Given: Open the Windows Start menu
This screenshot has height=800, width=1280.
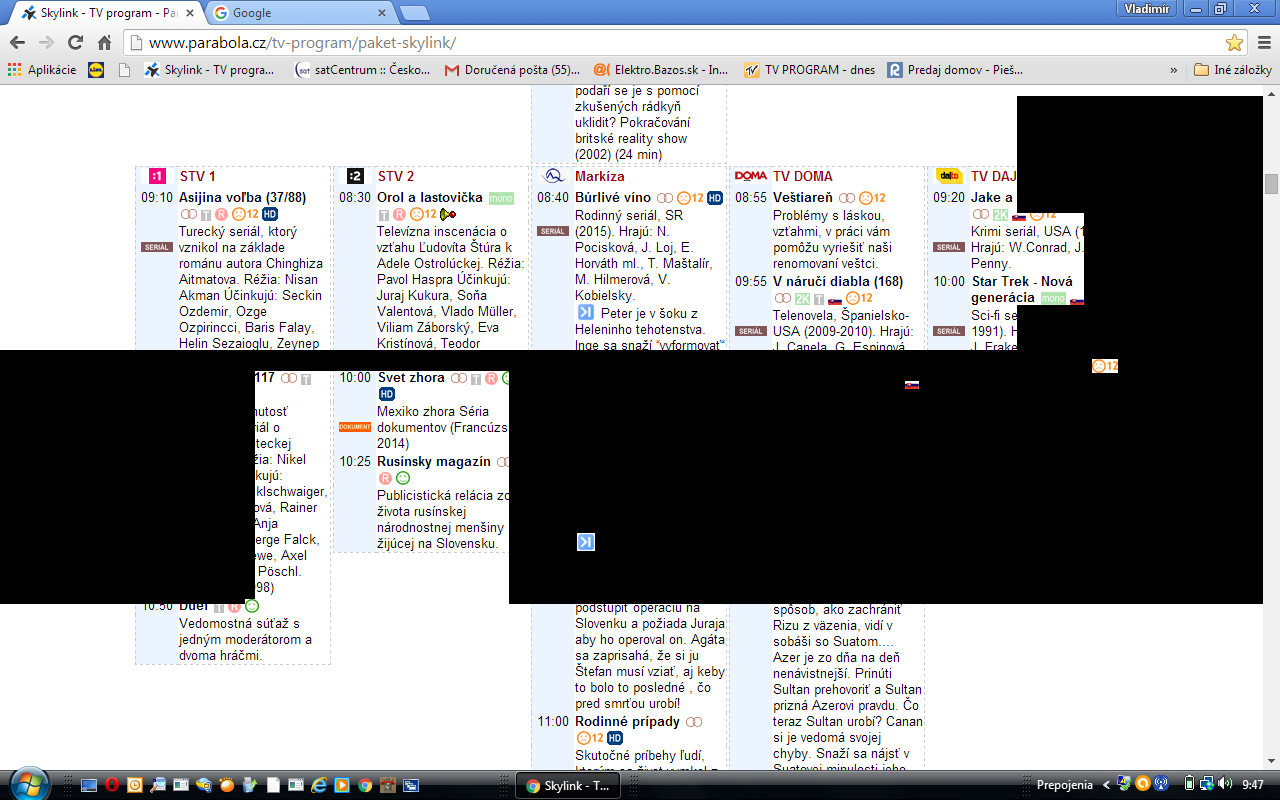Looking at the screenshot, I should point(28,785).
